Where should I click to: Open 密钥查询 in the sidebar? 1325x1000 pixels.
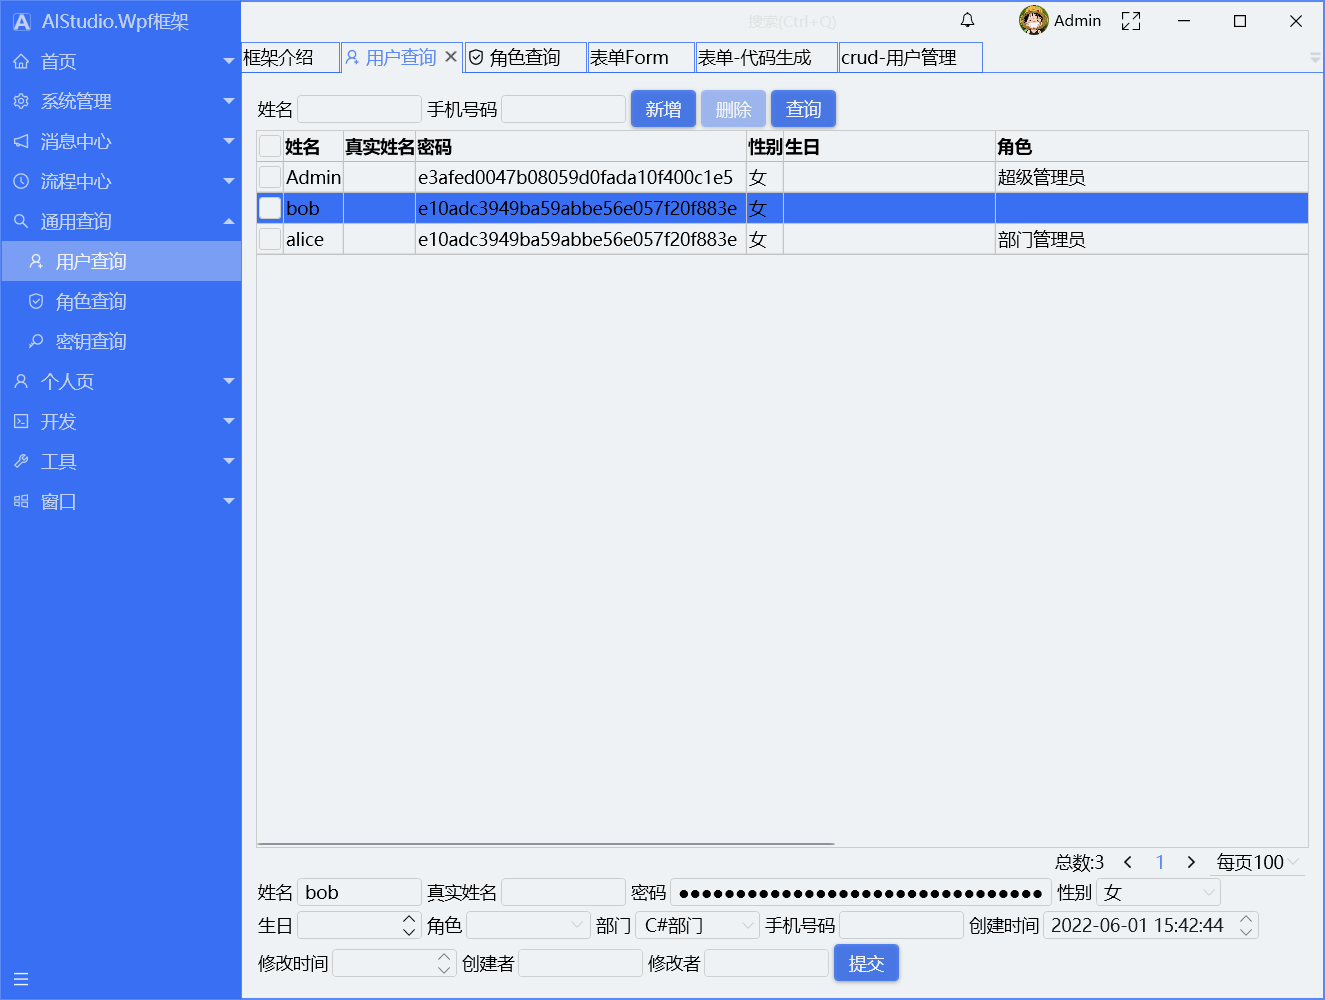click(x=121, y=341)
